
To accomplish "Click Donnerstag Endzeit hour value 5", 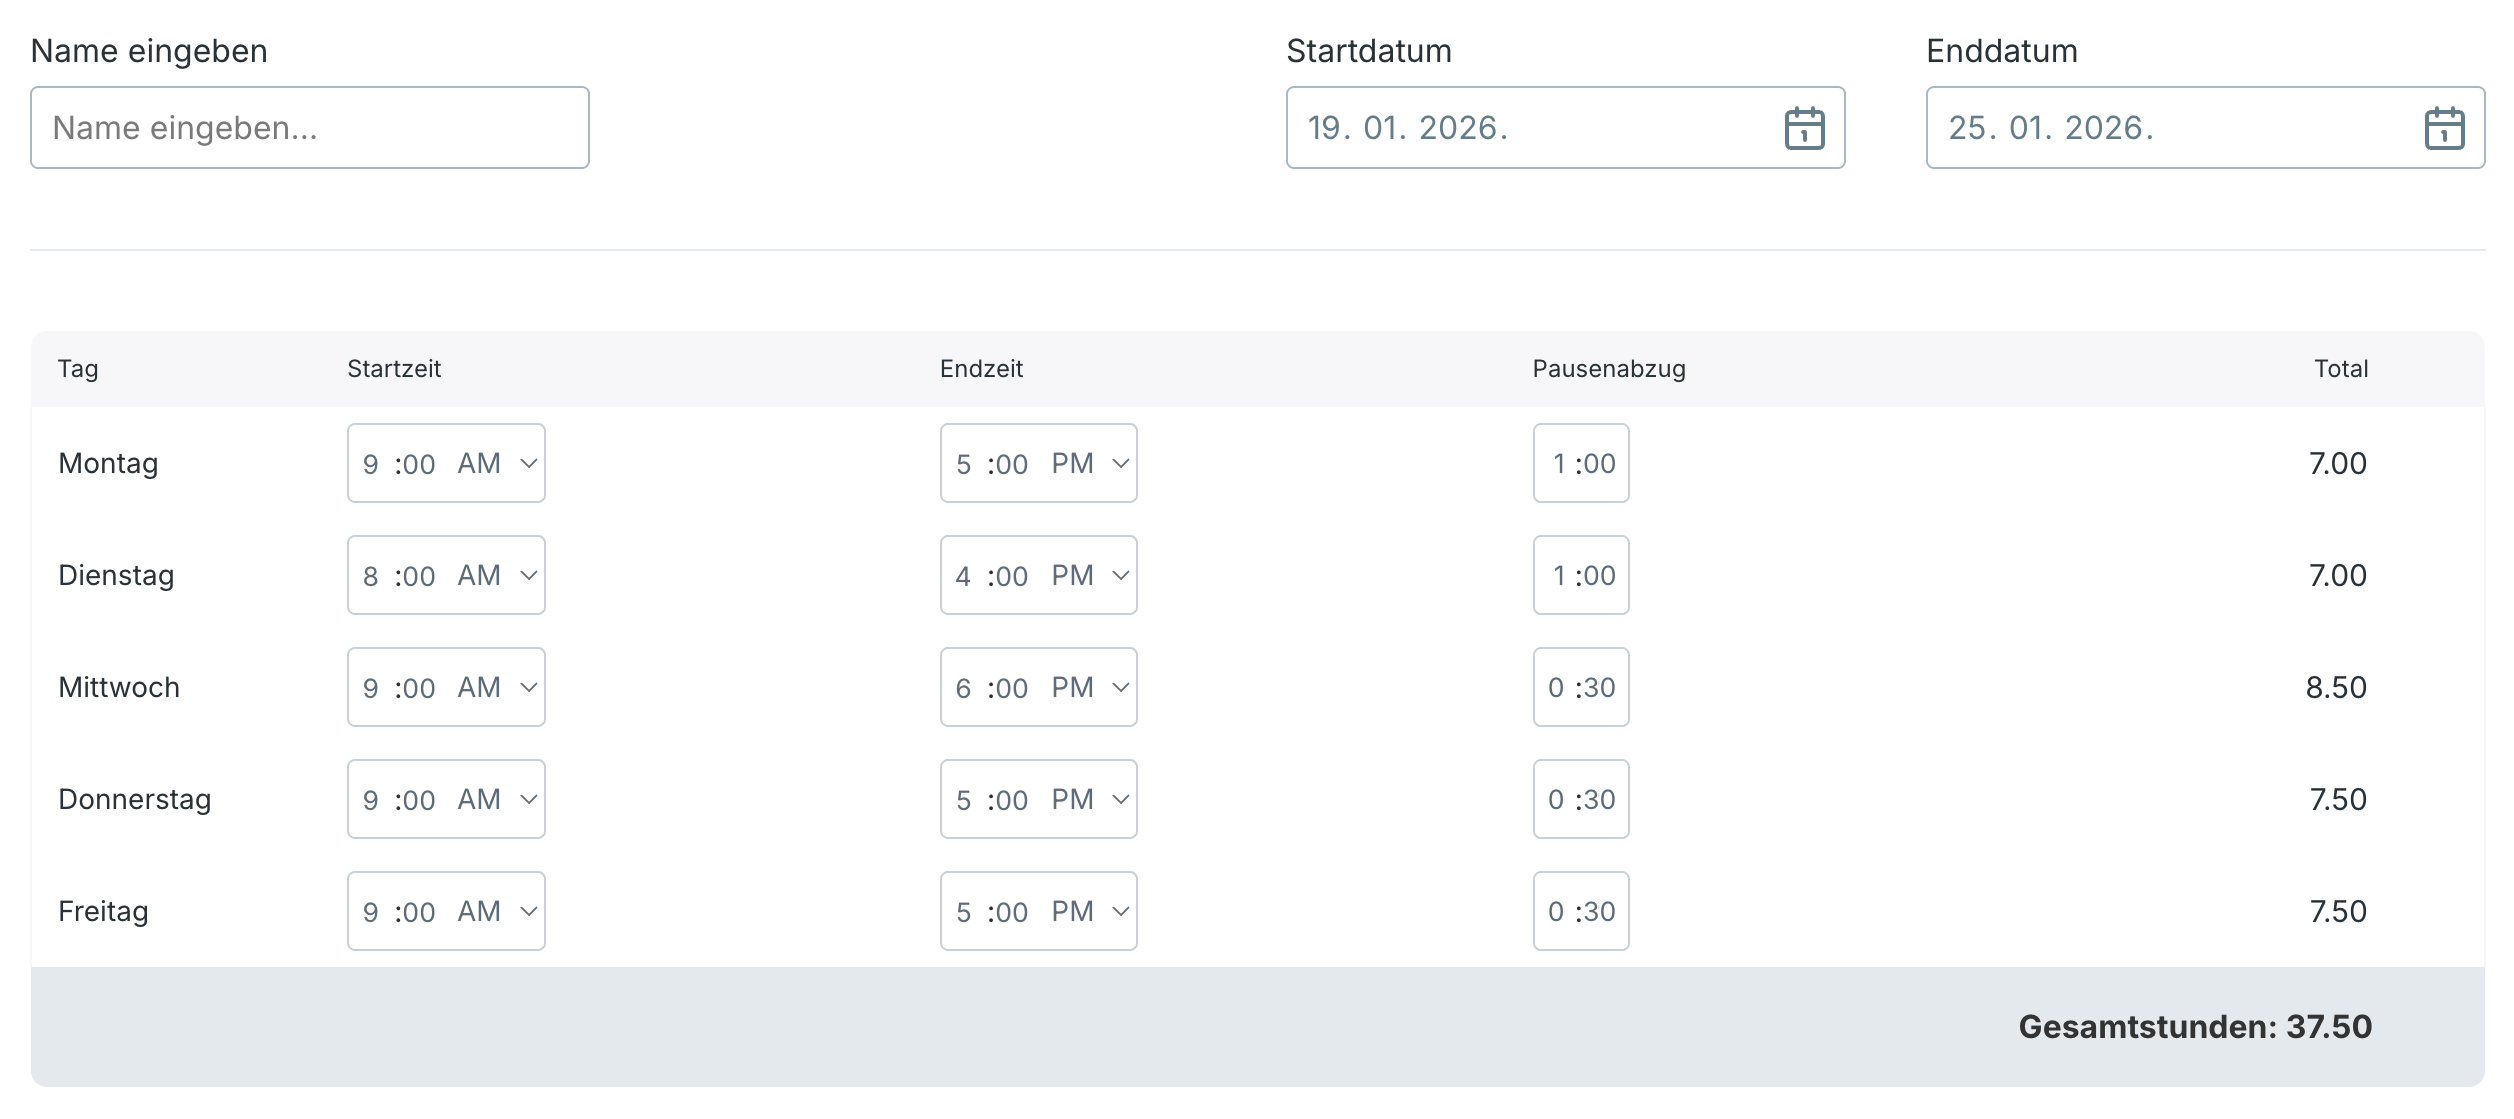I will click(963, 800).
